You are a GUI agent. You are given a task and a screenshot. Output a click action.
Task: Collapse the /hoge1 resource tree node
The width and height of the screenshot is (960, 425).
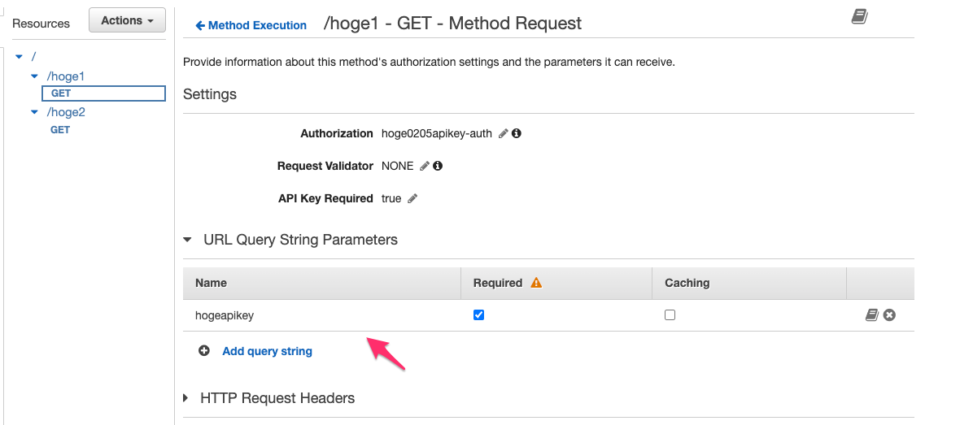pyautogui.click(x=35, y=76)
